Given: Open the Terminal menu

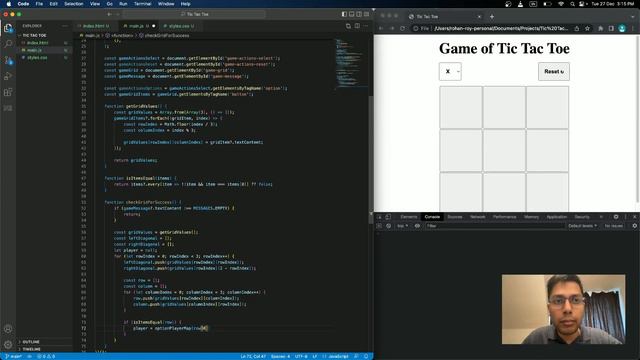Looking at the screenshot, I should [142, 4].
